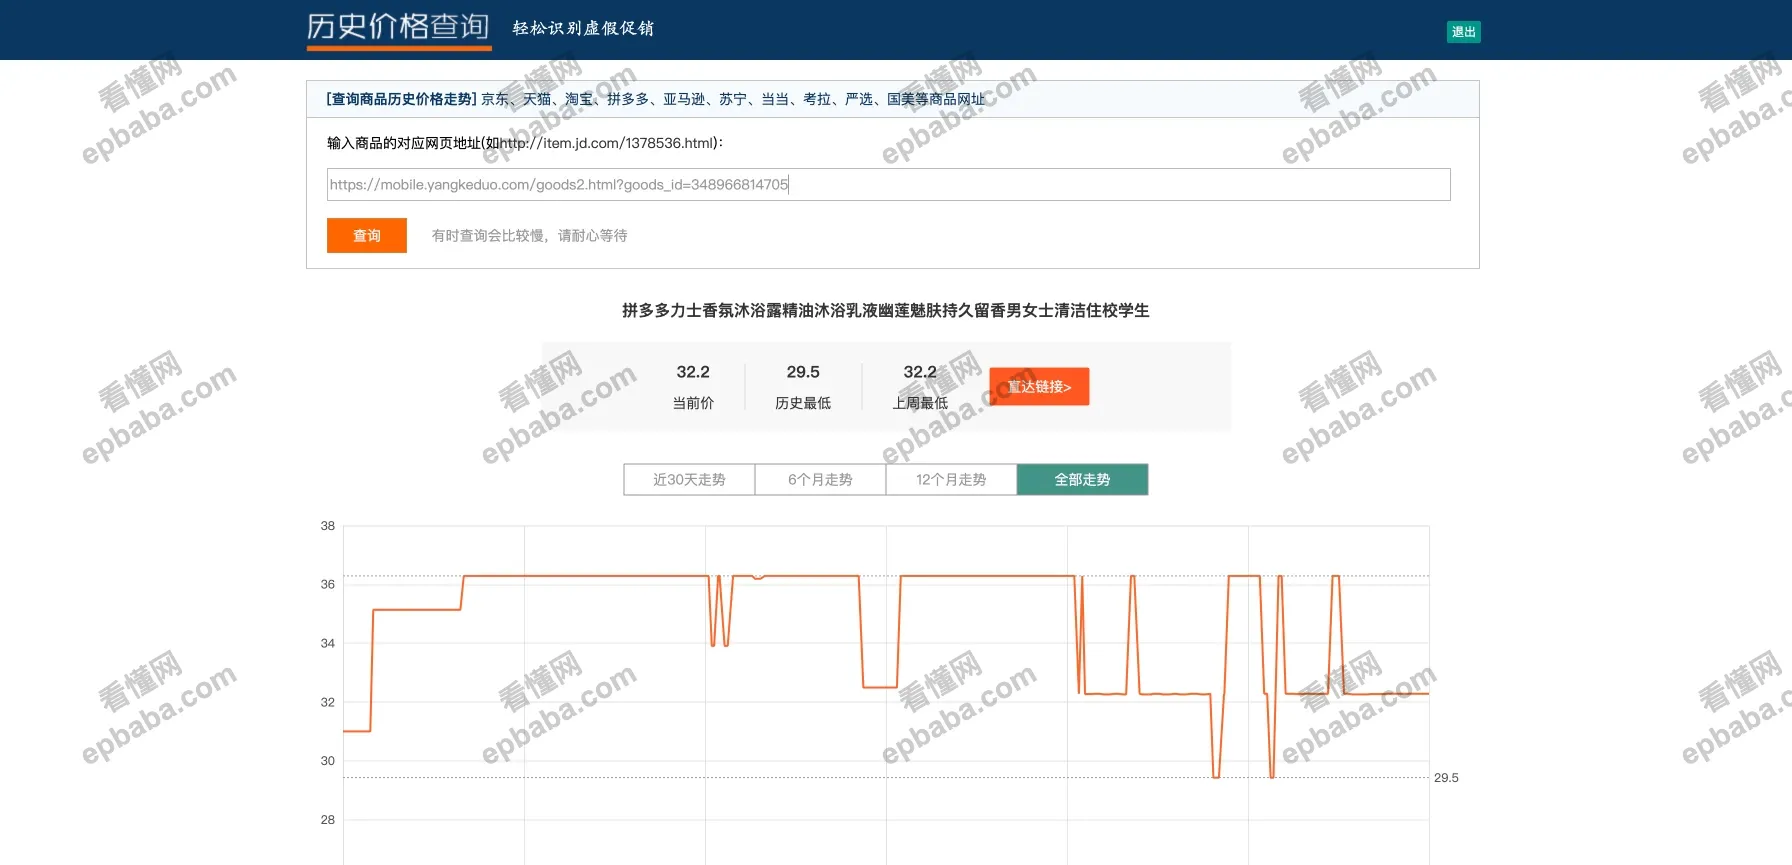Click the product title starting with 拼多多力士香氛沐浴露
The height and width of the screenshot is (865, 1792).
coord(886,310)
